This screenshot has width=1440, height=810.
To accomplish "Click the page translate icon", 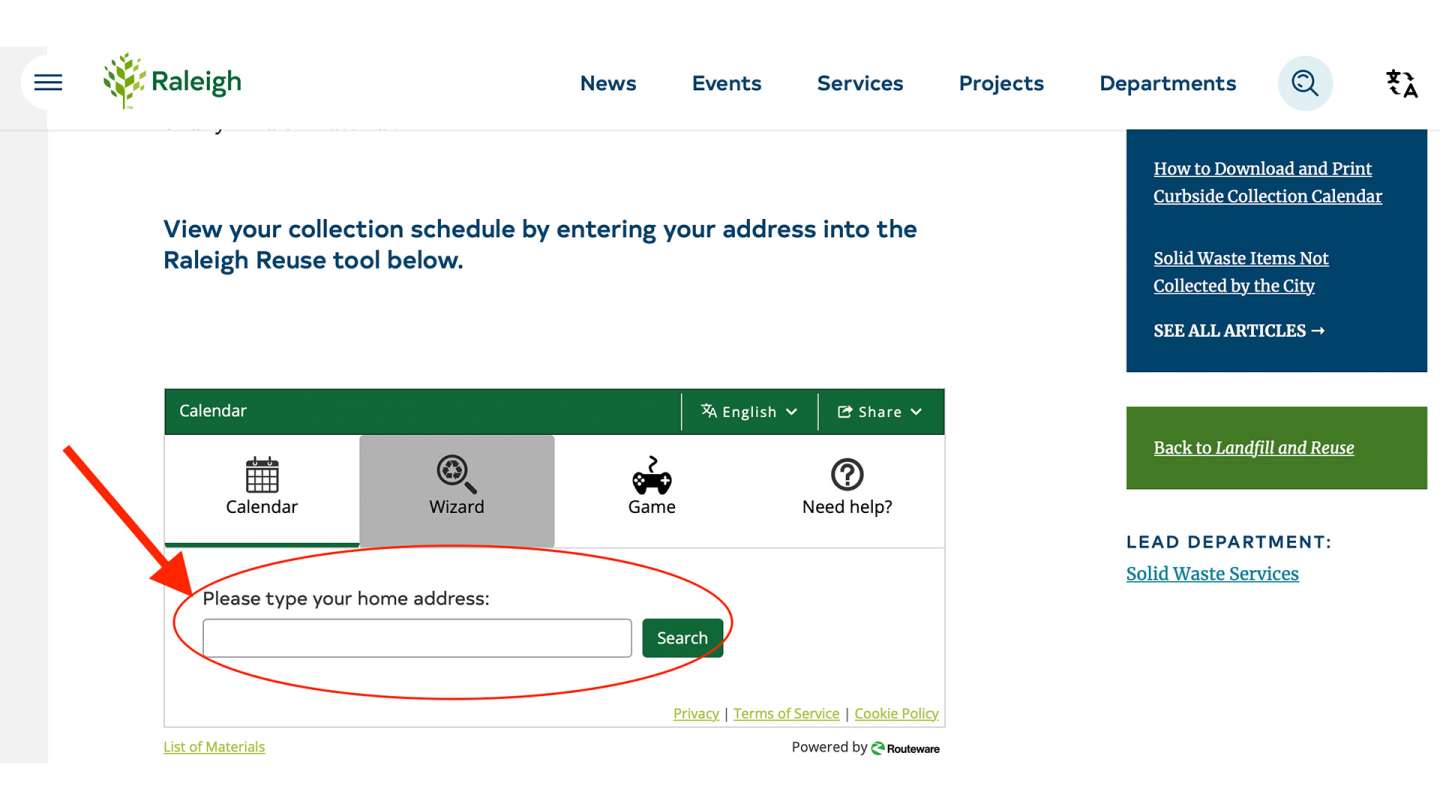I will coord(1402,83).
